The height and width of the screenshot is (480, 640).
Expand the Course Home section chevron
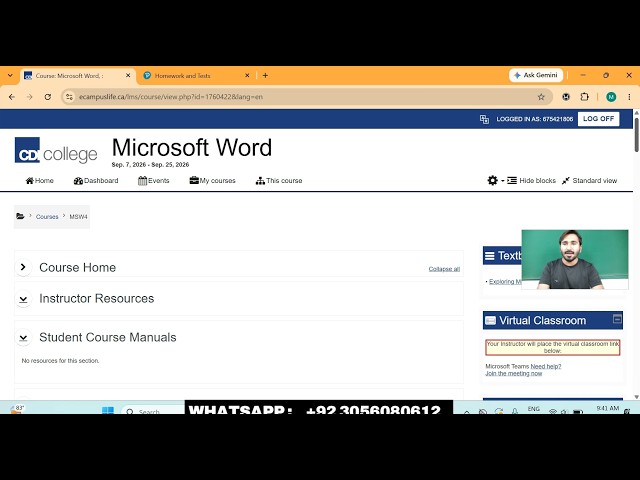pyautogui.click(x=23, y=267)
